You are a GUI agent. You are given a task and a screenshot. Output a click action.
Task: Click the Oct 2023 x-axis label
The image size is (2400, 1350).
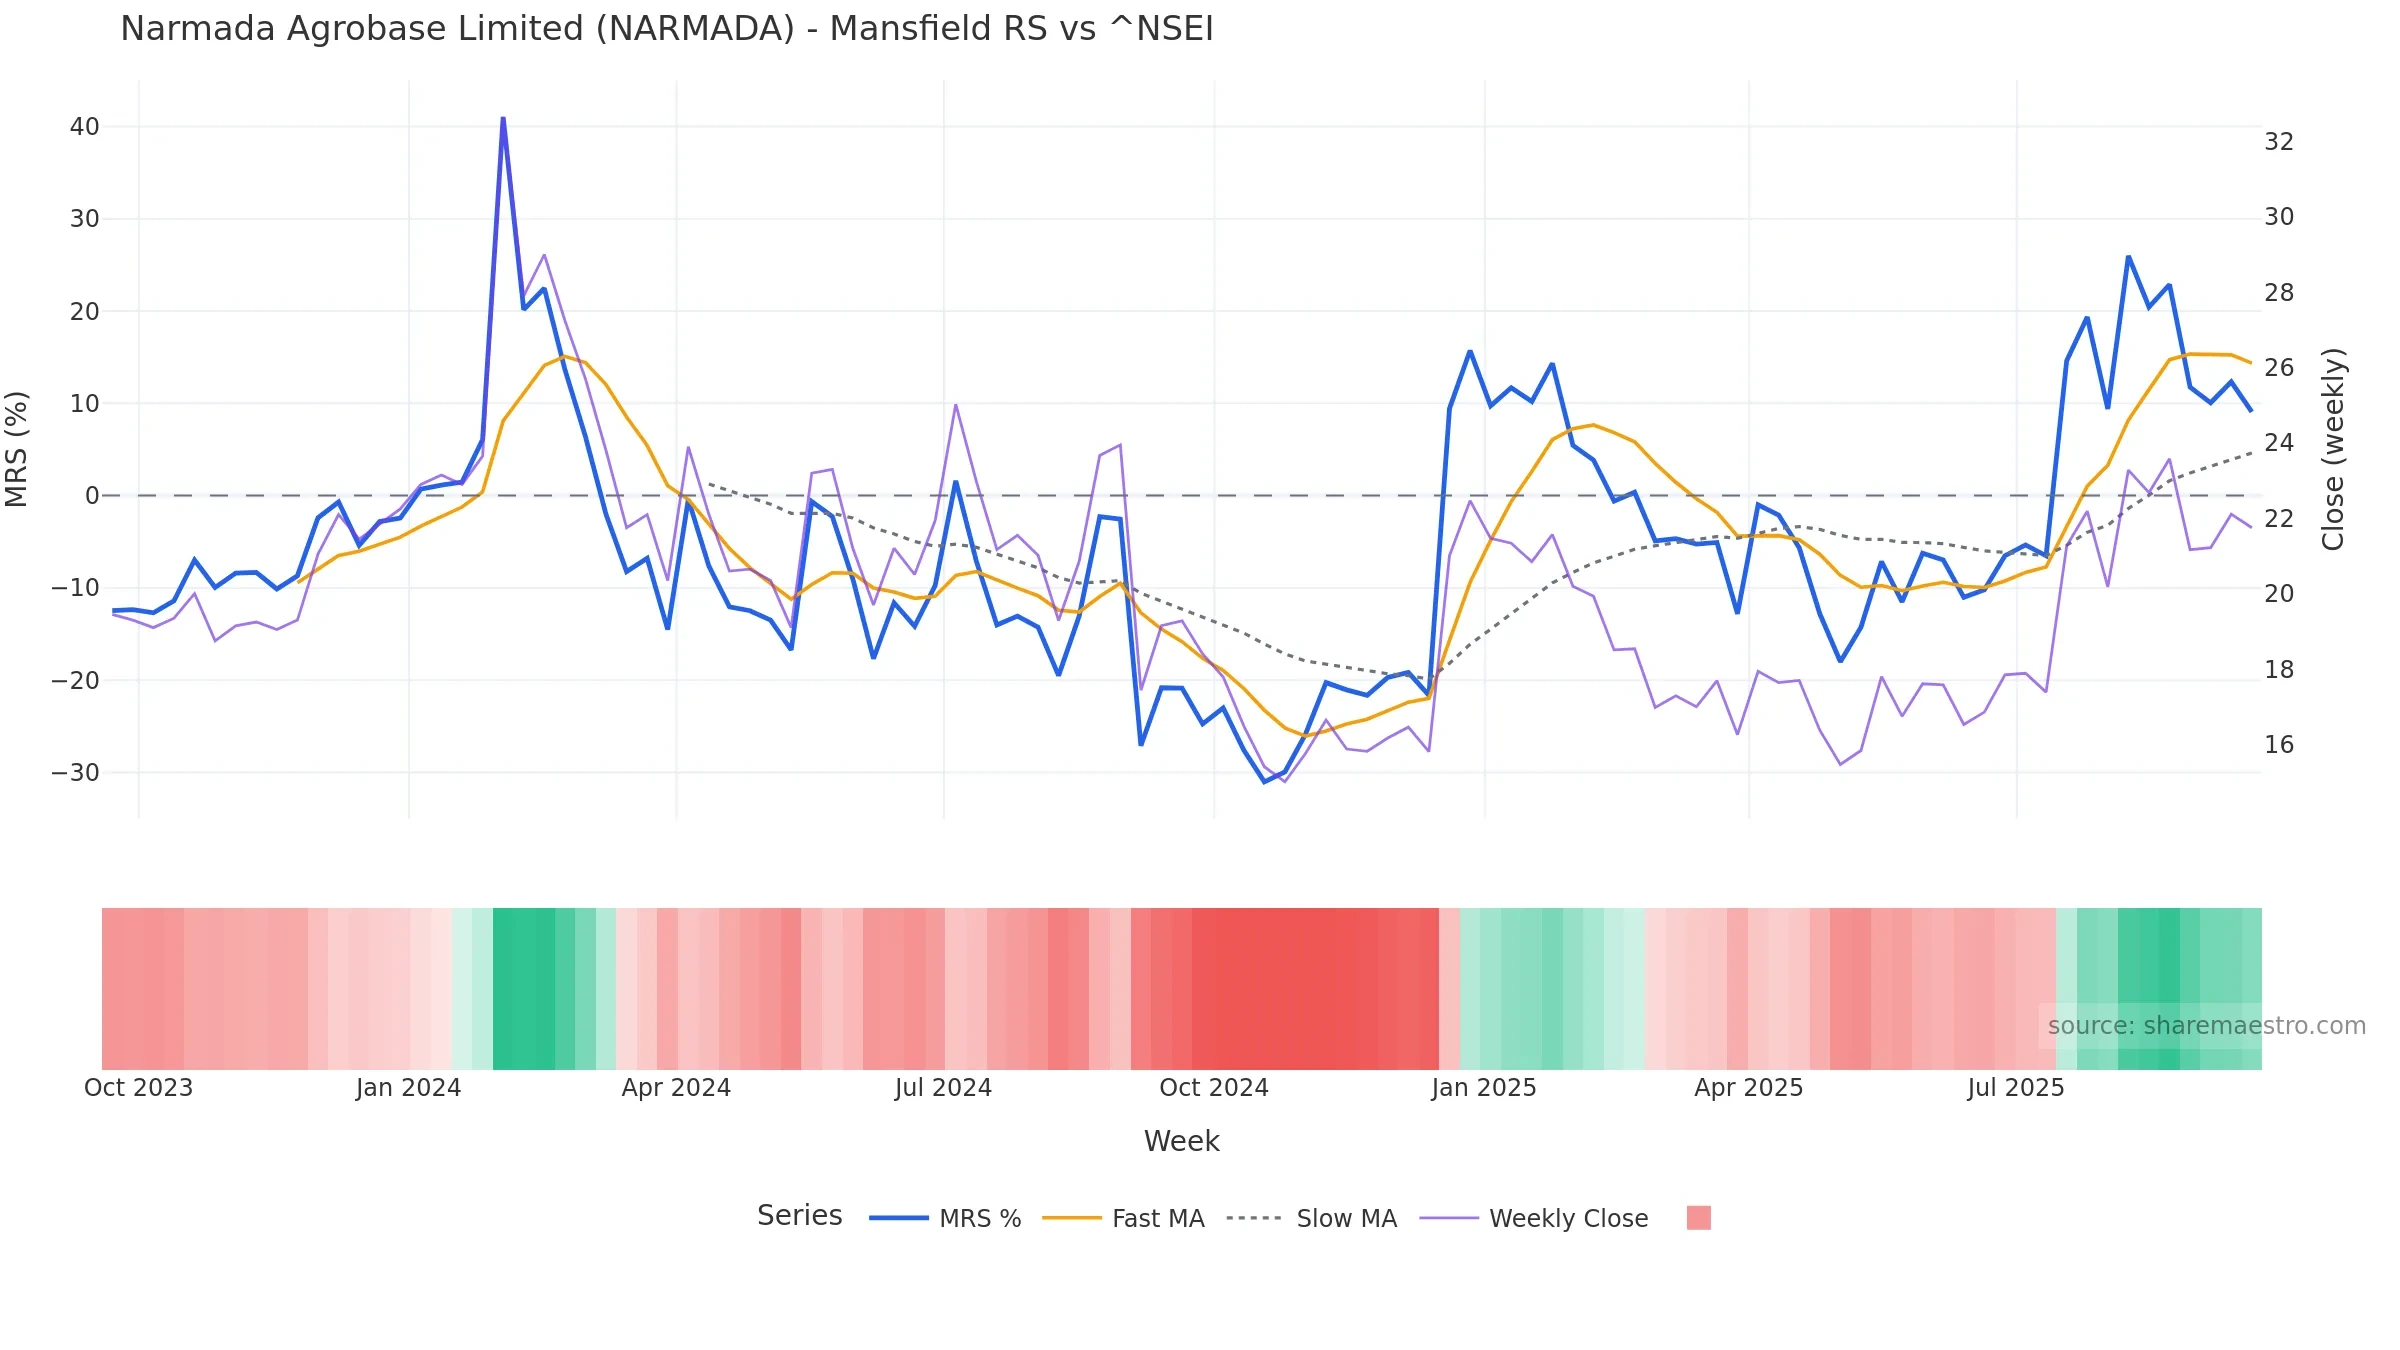tap(138, 1088)
